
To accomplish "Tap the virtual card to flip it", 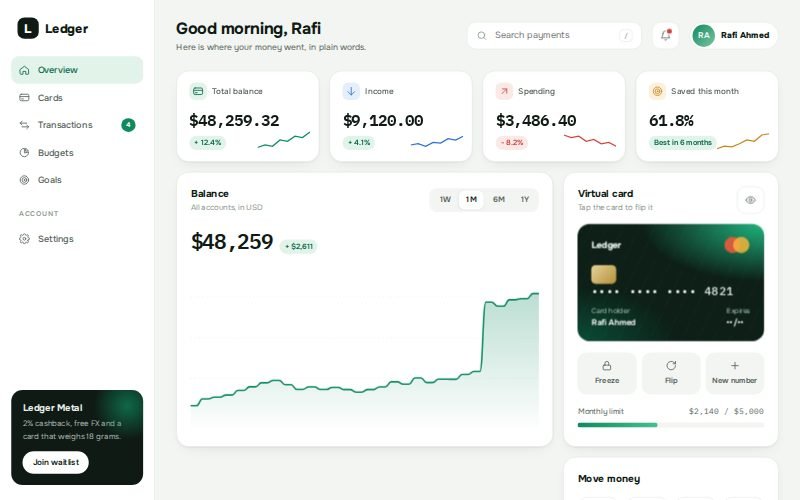I will [670, 282].
